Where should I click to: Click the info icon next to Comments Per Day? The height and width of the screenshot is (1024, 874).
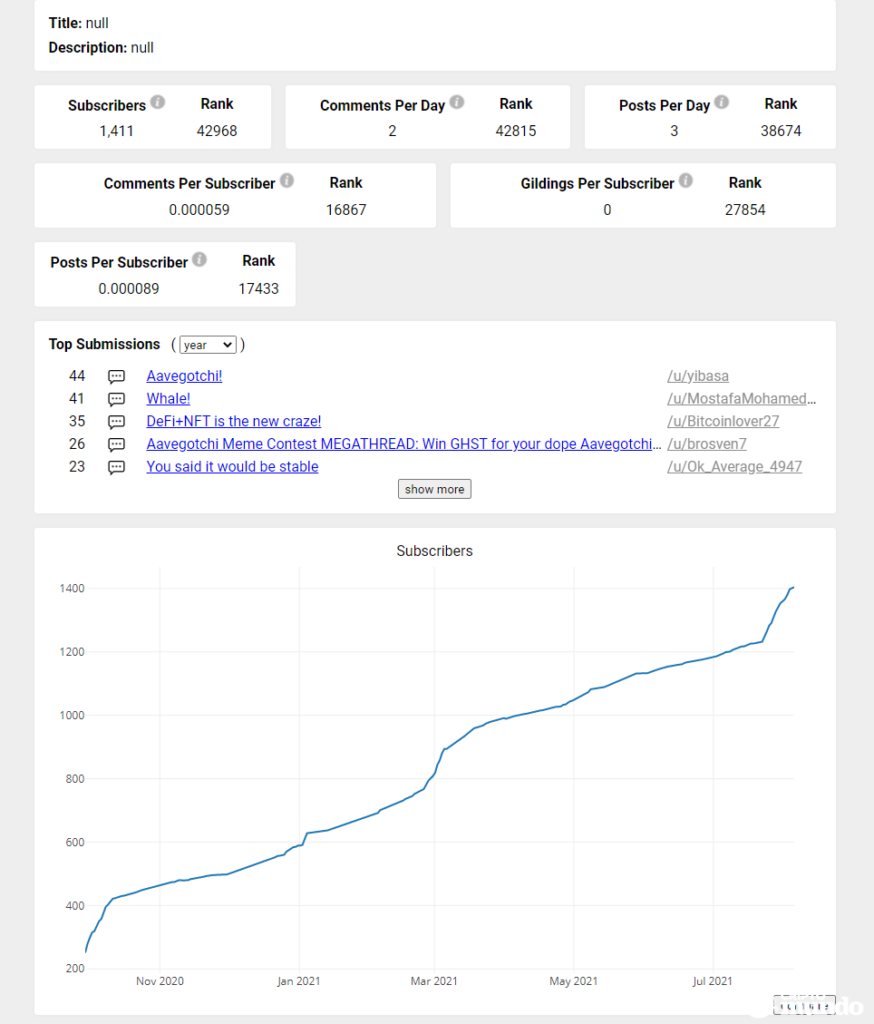coord(457,103)
